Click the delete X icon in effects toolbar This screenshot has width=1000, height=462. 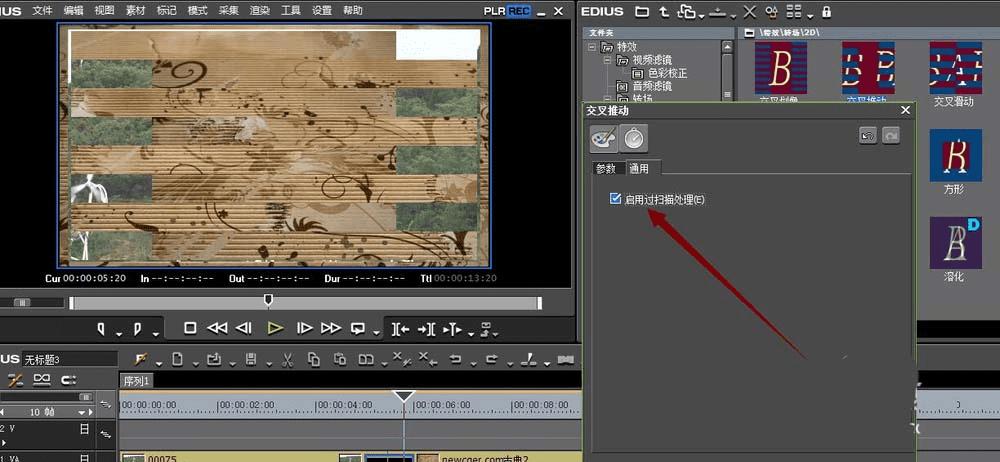pyautogui.click(x=750, y=12)
